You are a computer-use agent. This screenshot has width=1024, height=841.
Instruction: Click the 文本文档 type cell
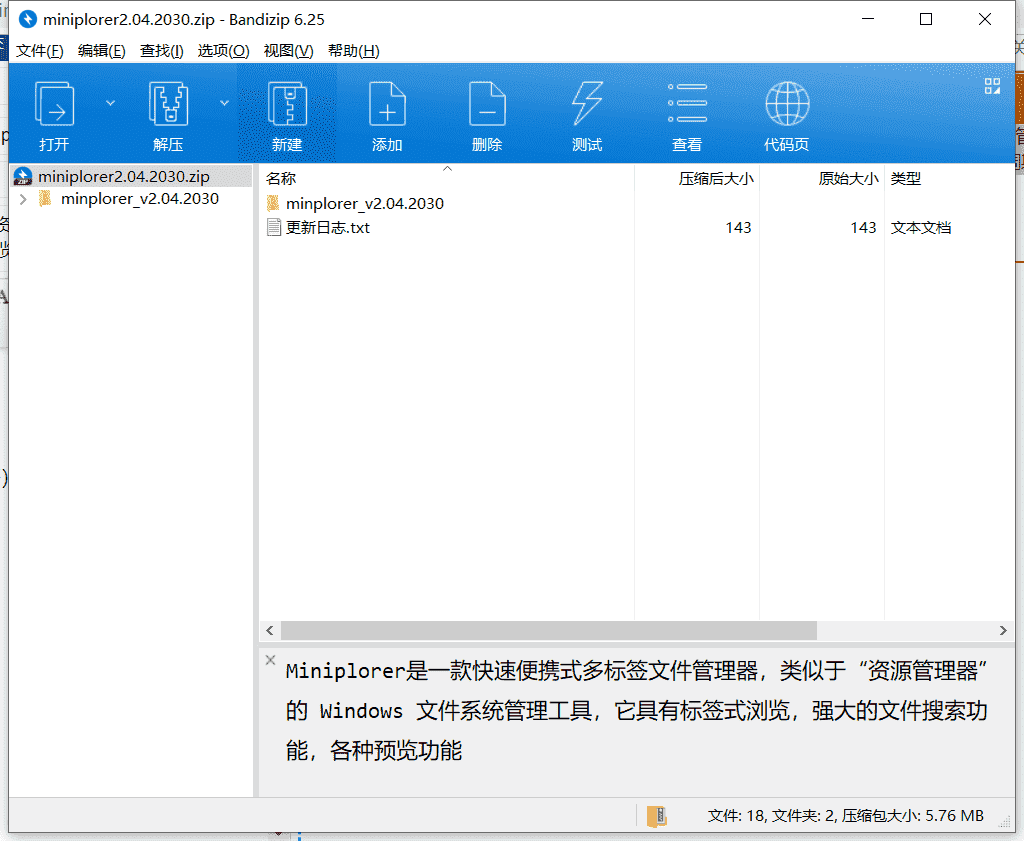click(x=921, y=228)
